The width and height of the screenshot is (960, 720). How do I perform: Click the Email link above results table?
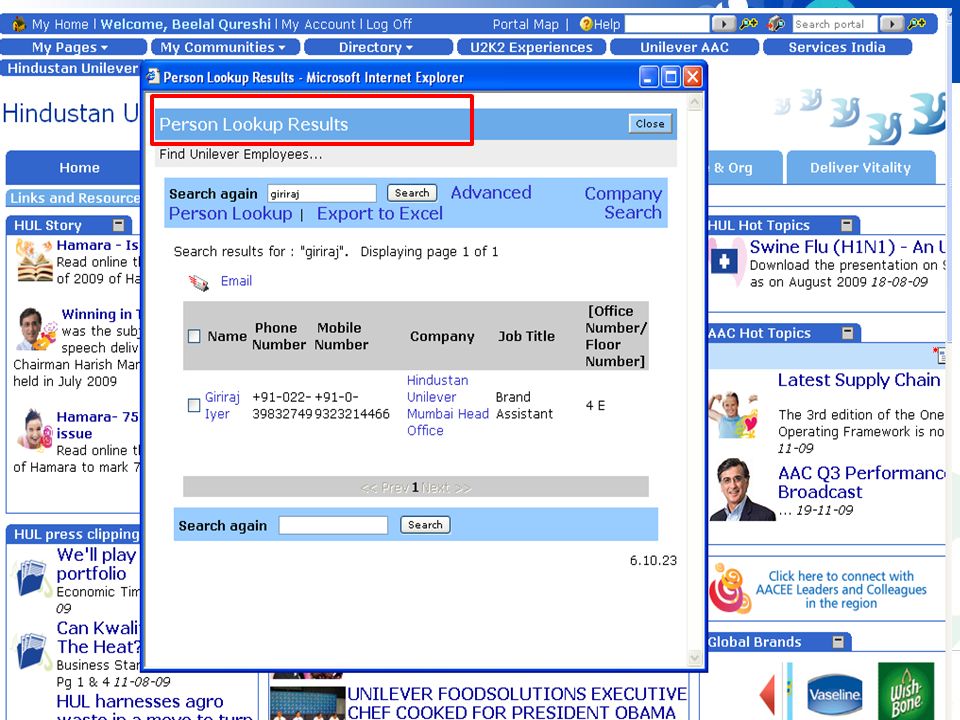(236, 281)
